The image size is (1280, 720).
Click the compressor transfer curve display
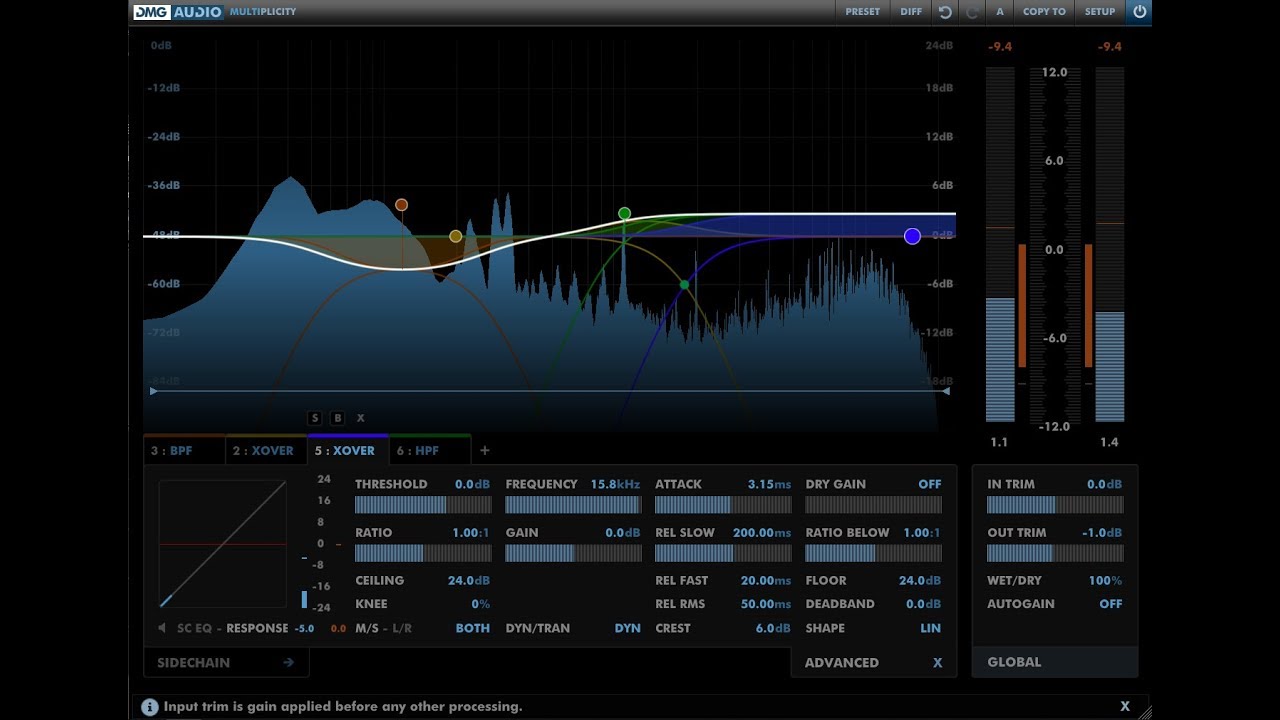coord(223,545)
